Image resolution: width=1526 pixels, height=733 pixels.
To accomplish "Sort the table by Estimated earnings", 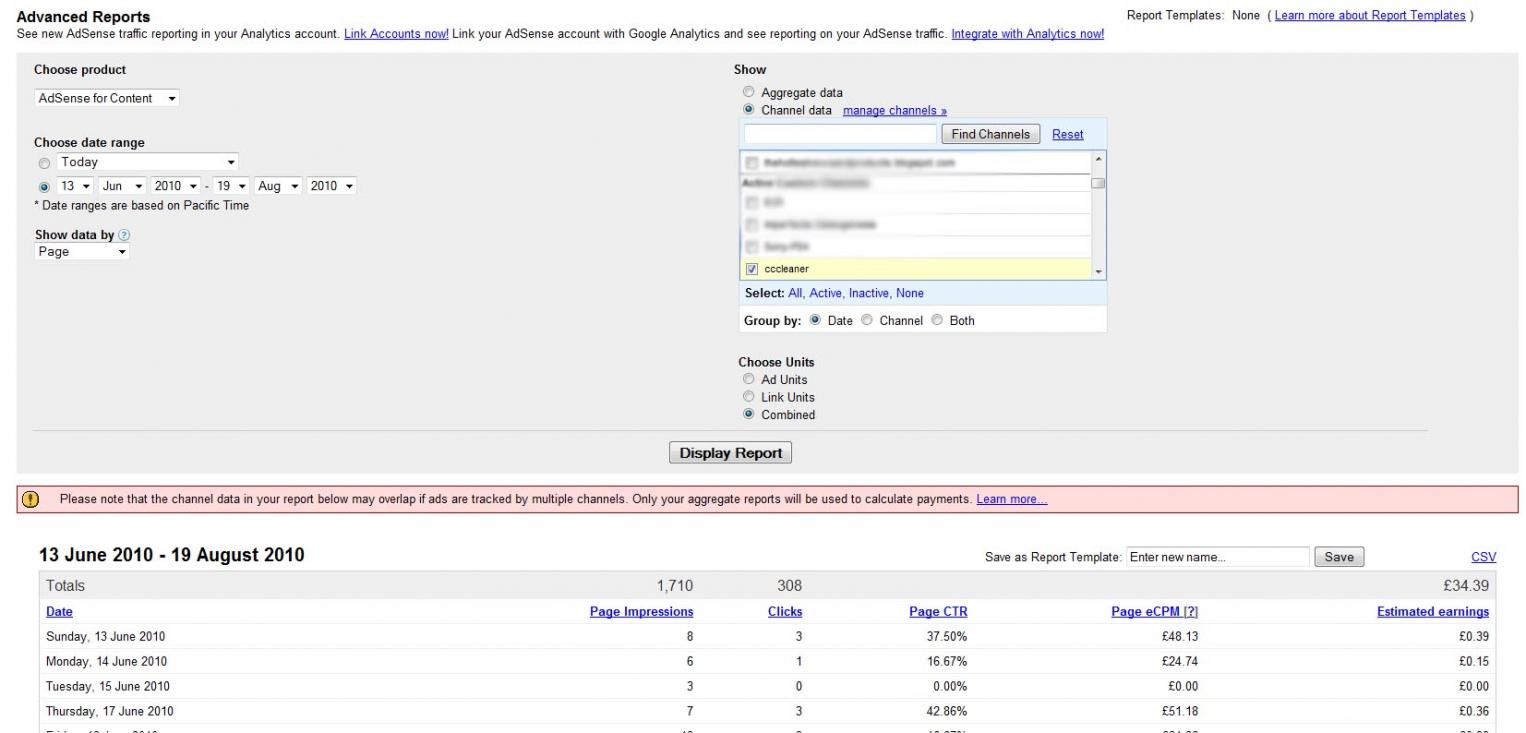I will 1432,612.
